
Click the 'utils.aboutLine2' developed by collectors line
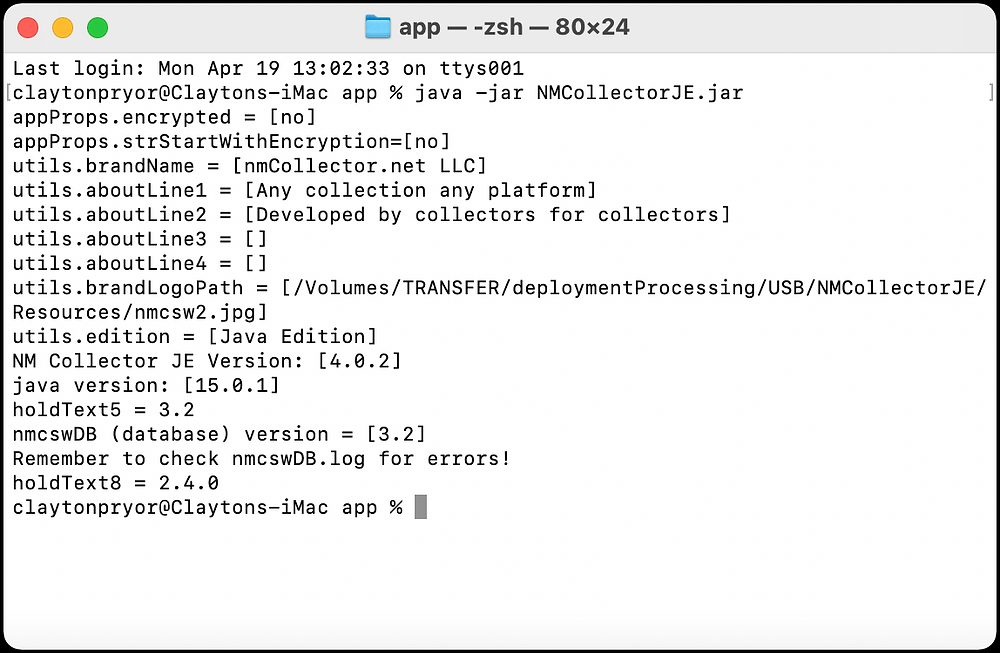[371, 214]
